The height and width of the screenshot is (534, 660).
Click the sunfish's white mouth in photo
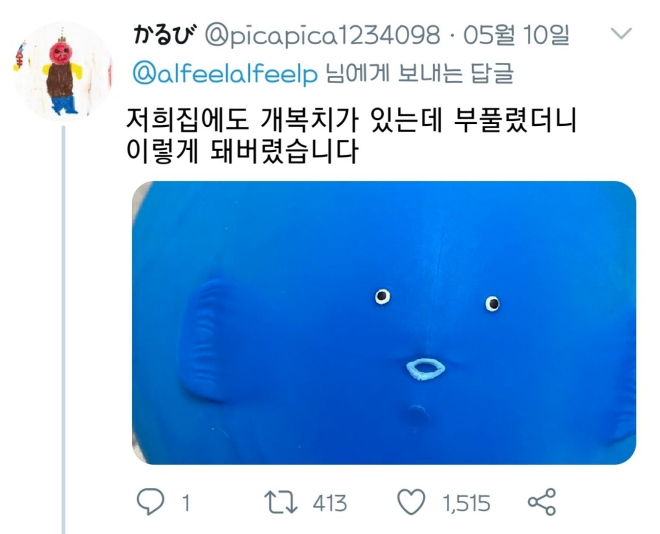426,369
